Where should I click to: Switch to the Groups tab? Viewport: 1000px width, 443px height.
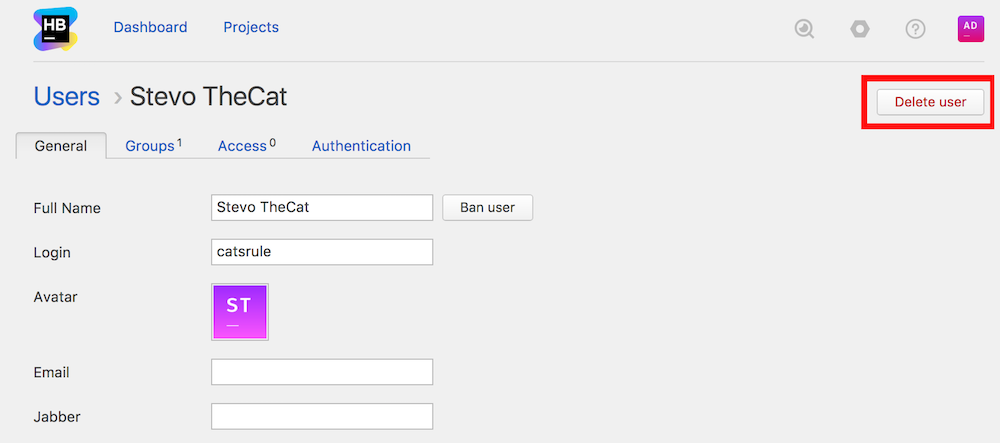pyautogui.click(x=153, y=146)
